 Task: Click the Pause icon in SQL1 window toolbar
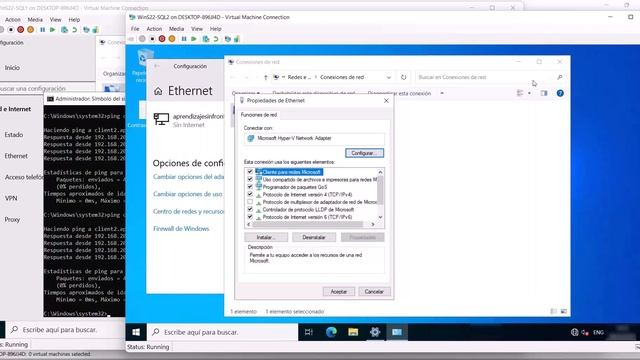tap(42, 30)
